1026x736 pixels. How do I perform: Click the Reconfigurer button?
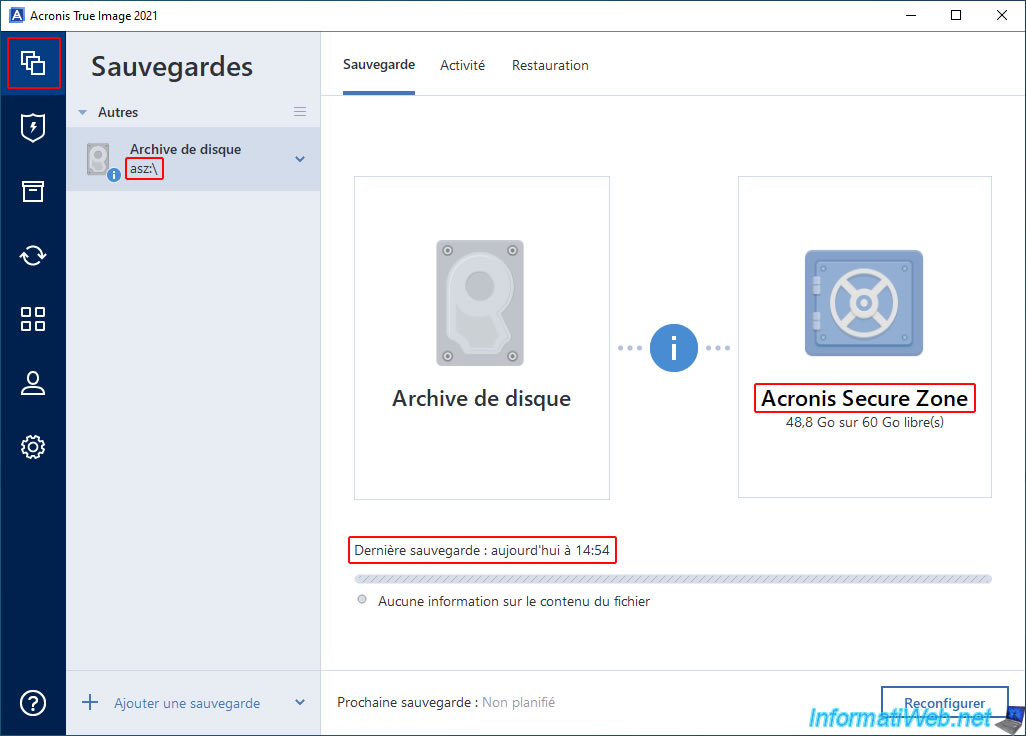click(944, 703)
